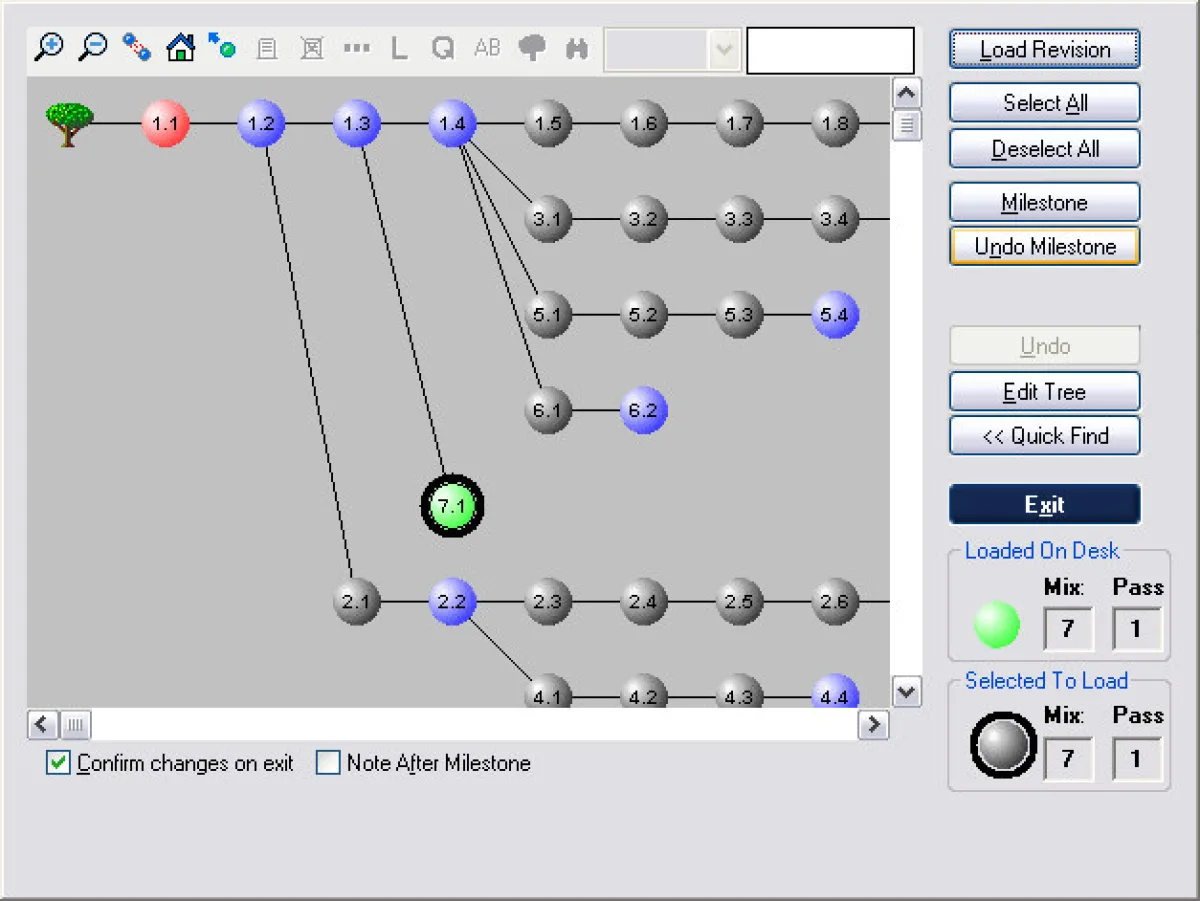Click the horizontal scrollbar right arrow
This screenshot has width=1200, height=901.
873,725
